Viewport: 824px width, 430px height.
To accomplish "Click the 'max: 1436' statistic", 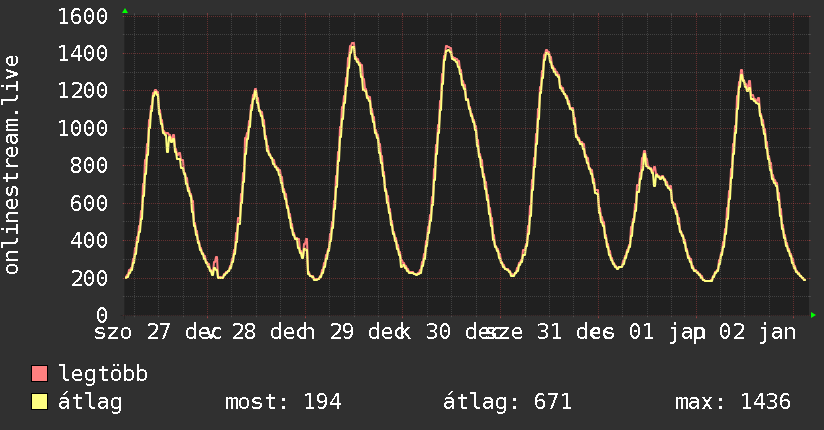I will (732, 402).
